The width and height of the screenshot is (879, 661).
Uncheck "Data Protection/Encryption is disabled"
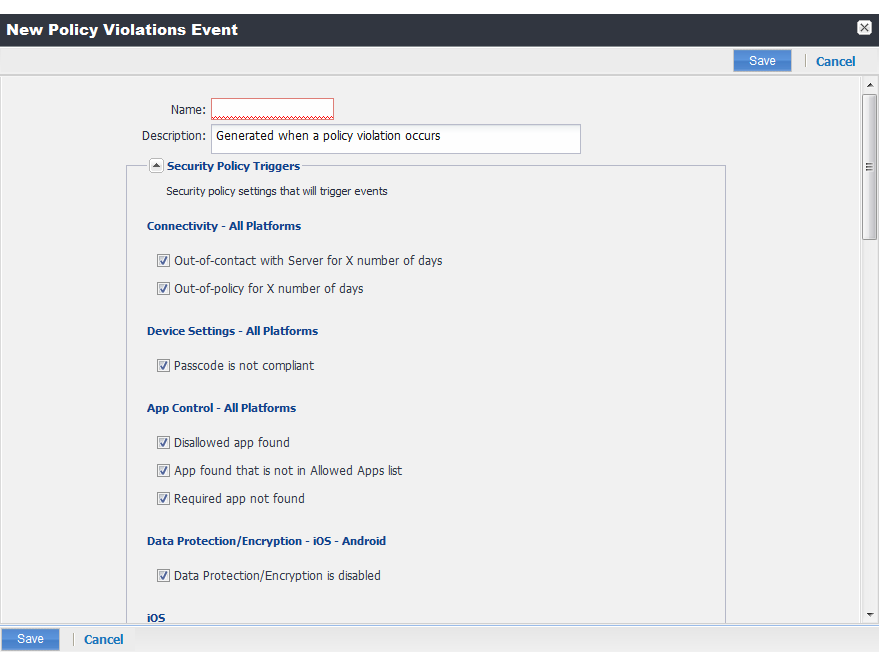click(x=163, y=575)
